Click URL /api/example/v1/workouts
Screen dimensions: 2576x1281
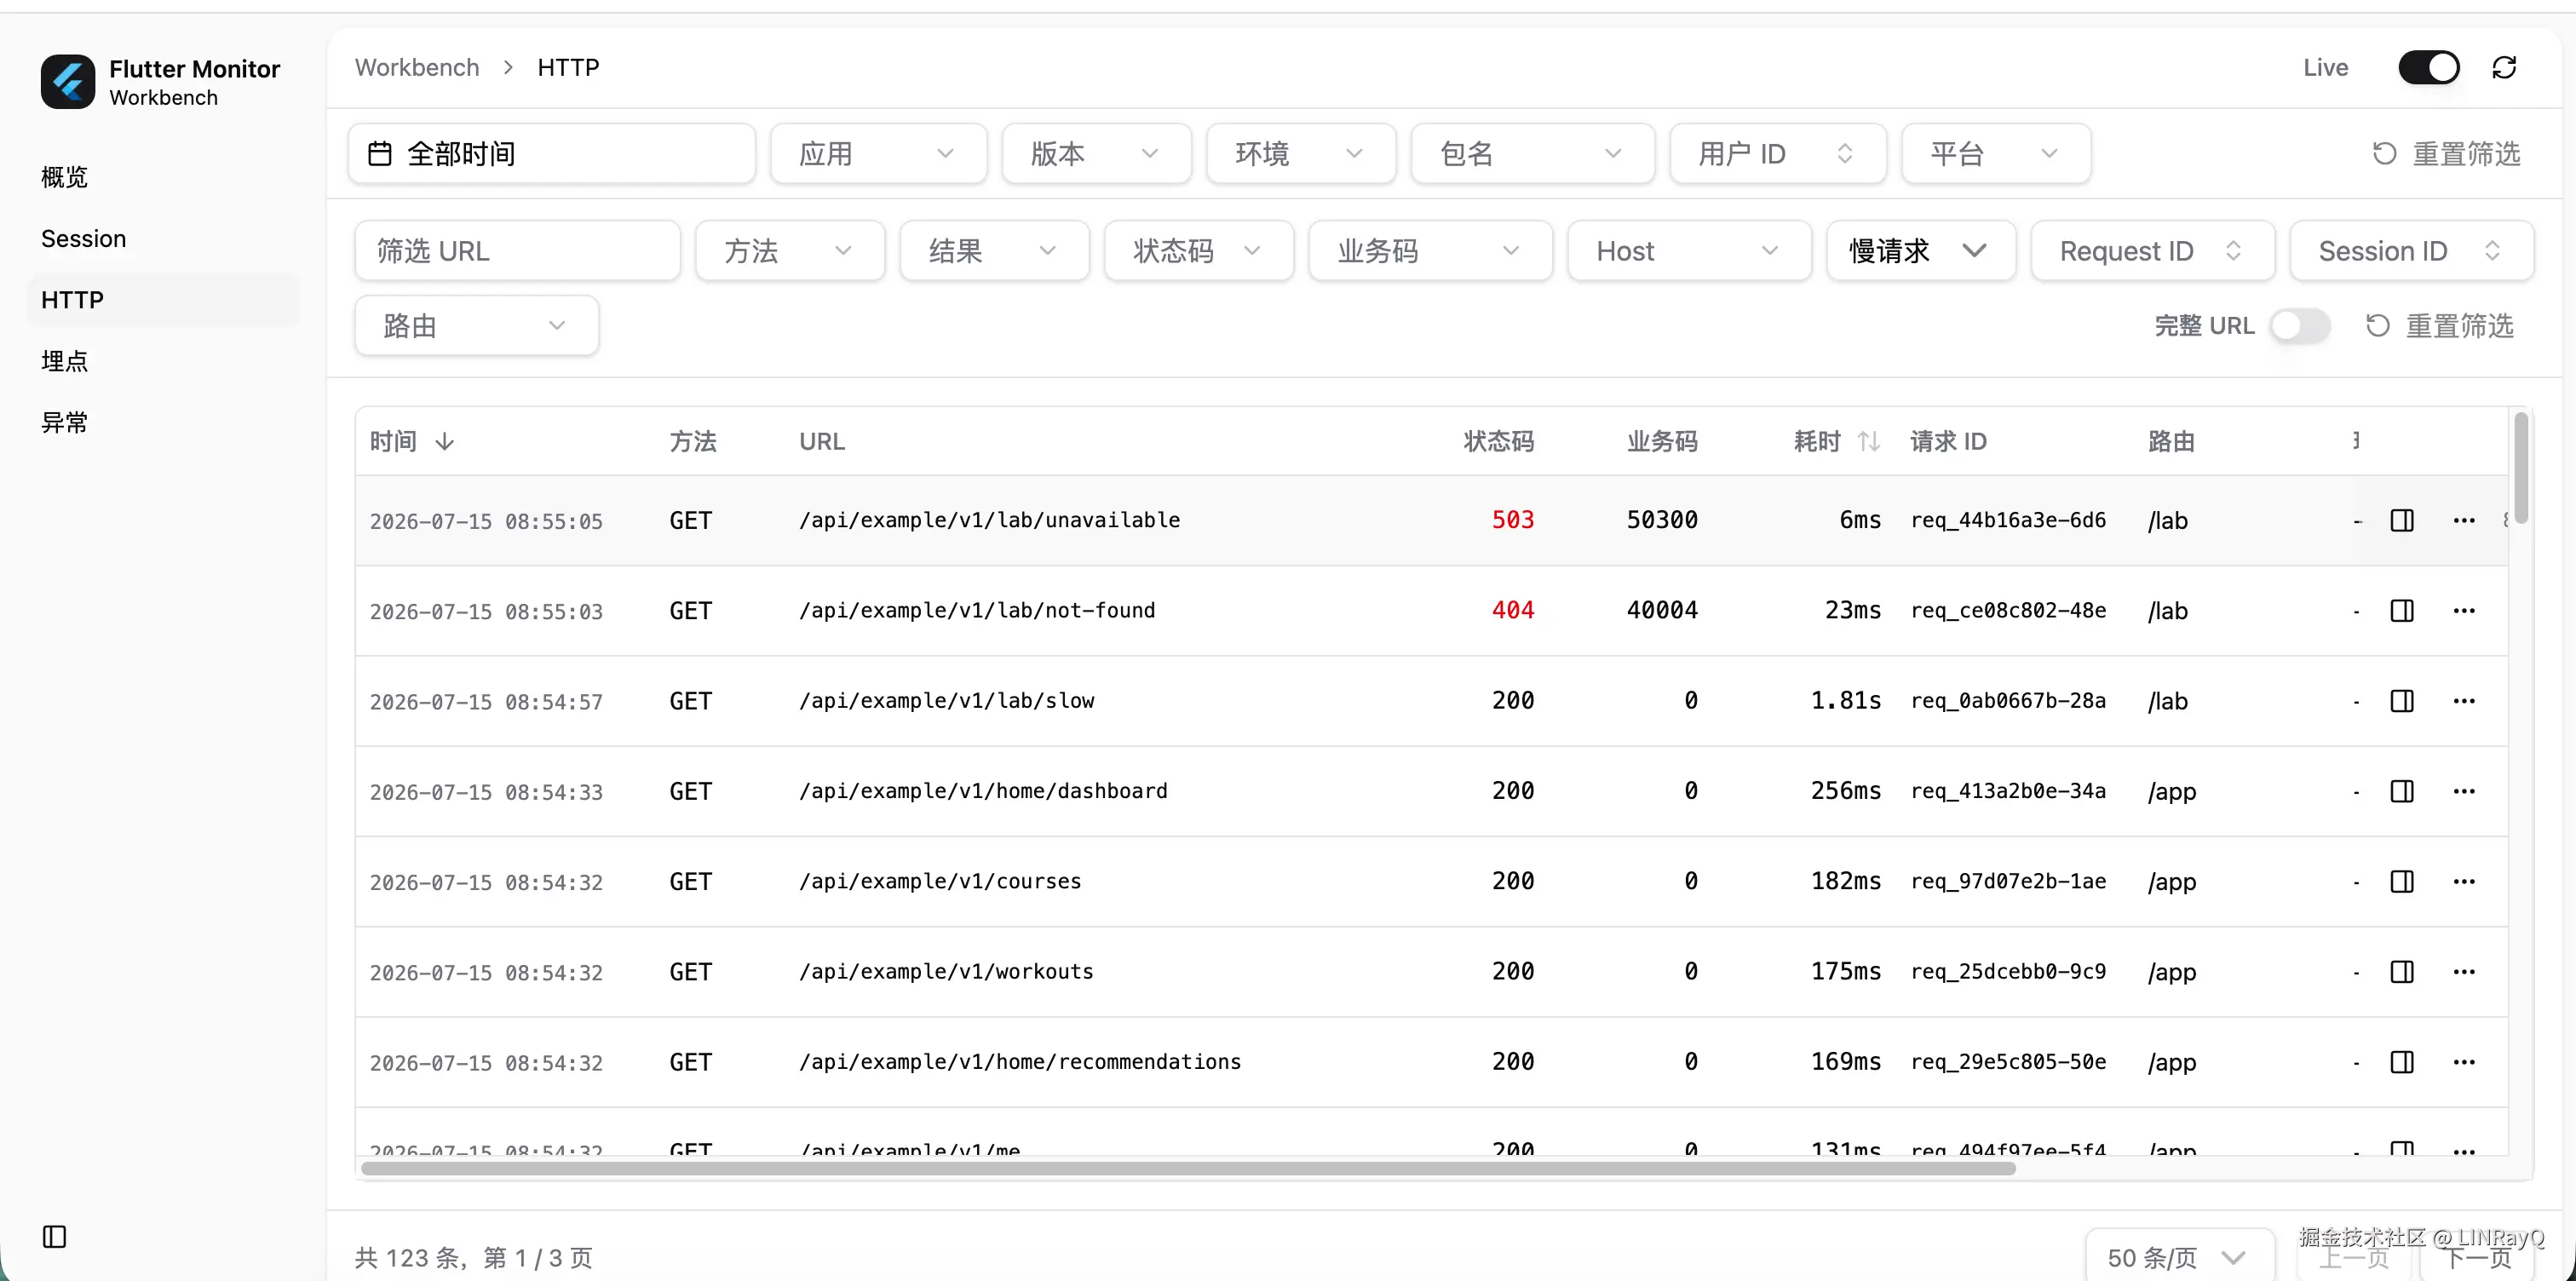click(946, 971)
